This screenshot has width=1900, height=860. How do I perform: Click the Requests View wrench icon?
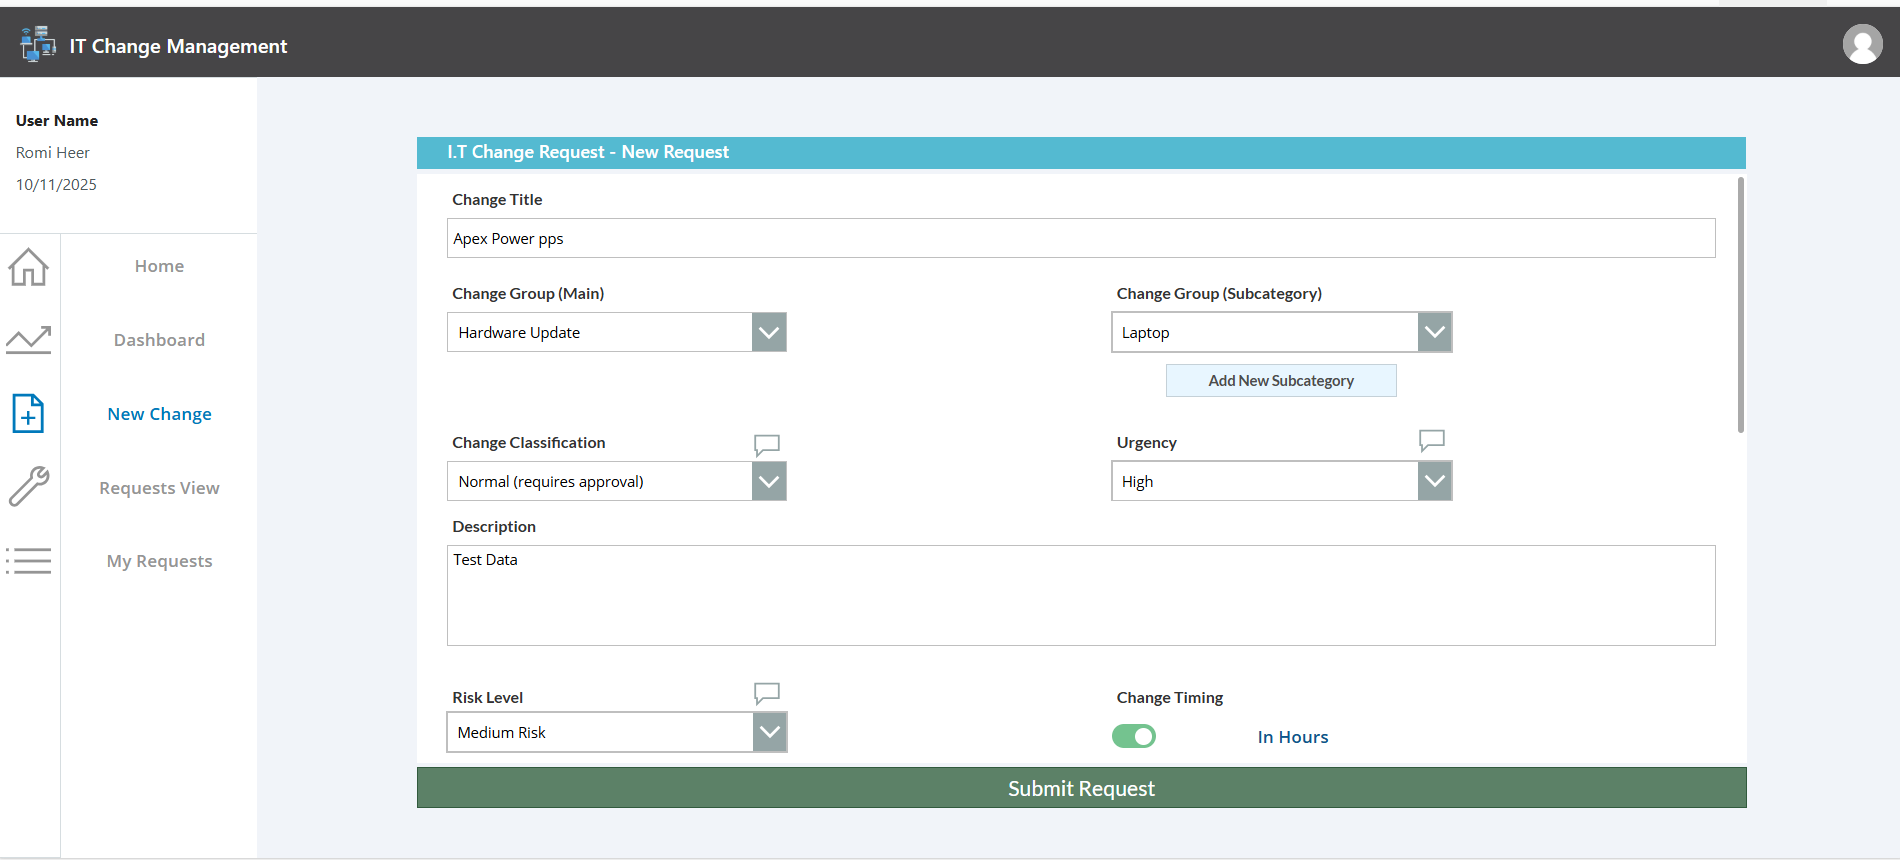coord(28,487)
